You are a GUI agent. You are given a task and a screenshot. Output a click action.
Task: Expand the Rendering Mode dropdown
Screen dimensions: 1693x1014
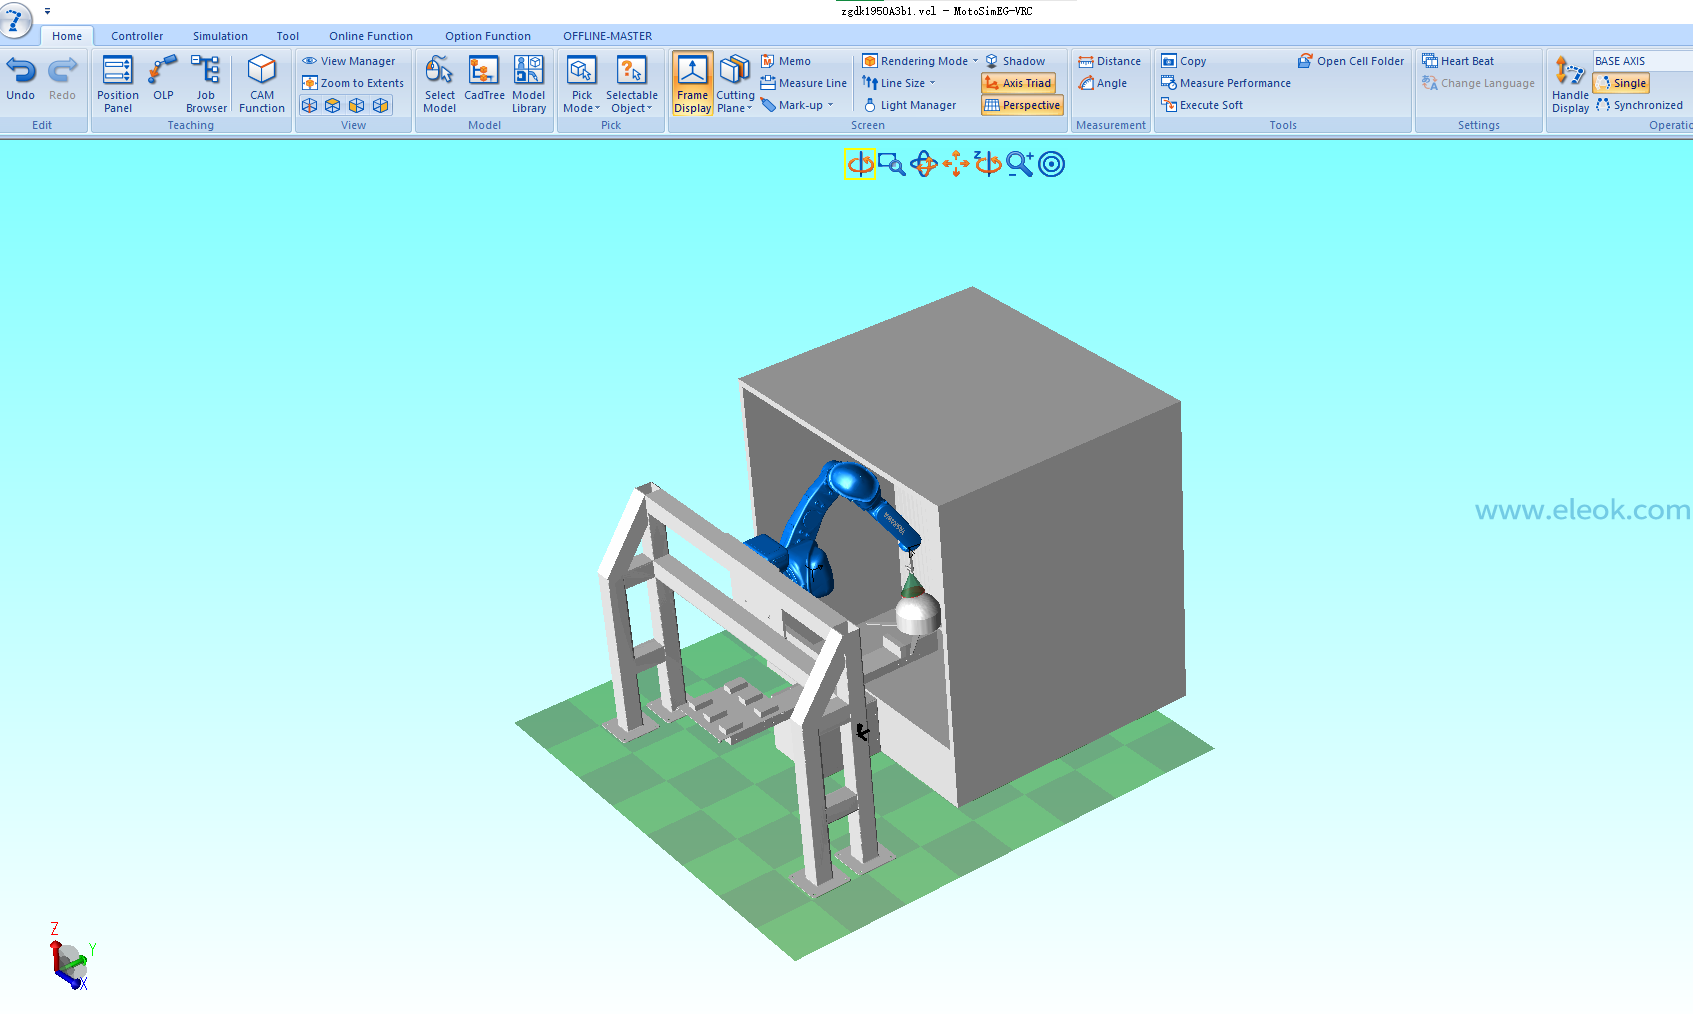pos(921,61)
